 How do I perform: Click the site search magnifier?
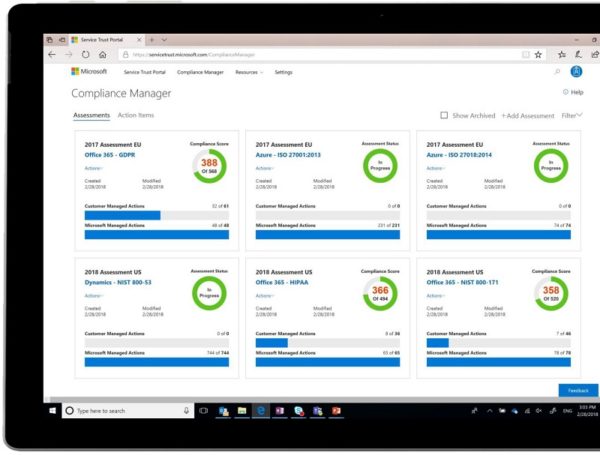click(558, 72)
